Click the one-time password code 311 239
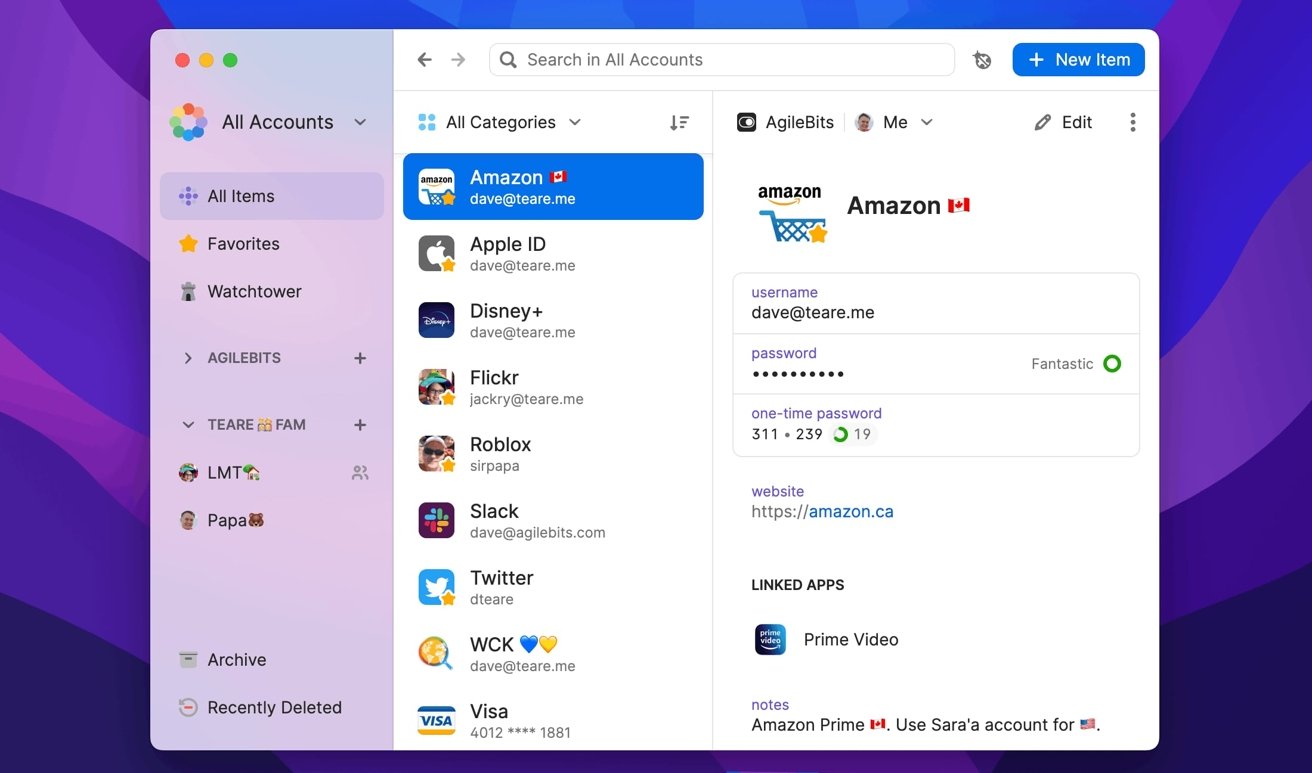 click(787, 434)
